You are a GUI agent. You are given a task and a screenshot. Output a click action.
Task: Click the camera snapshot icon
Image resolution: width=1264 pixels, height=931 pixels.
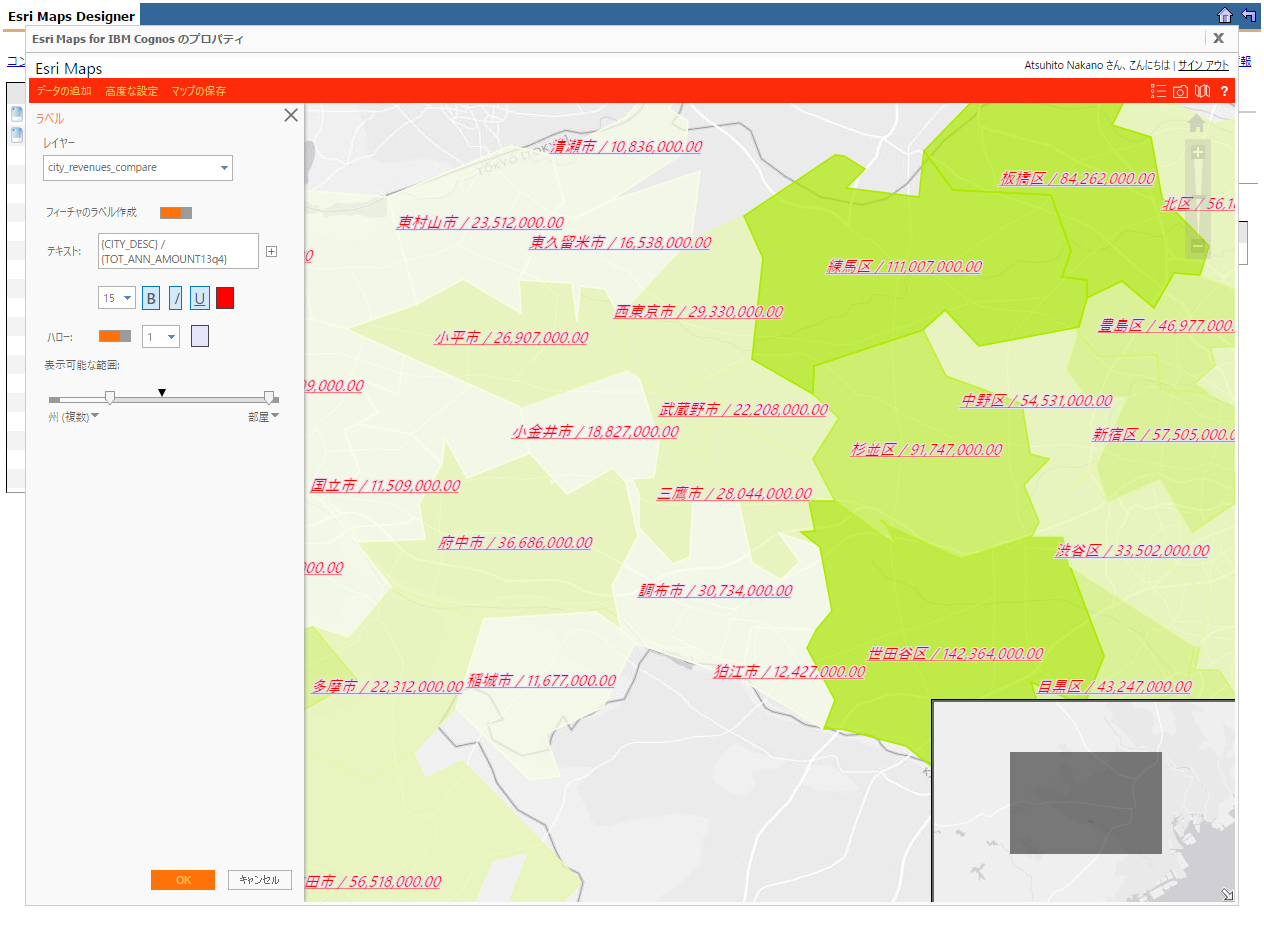[x=1180, y=91]
